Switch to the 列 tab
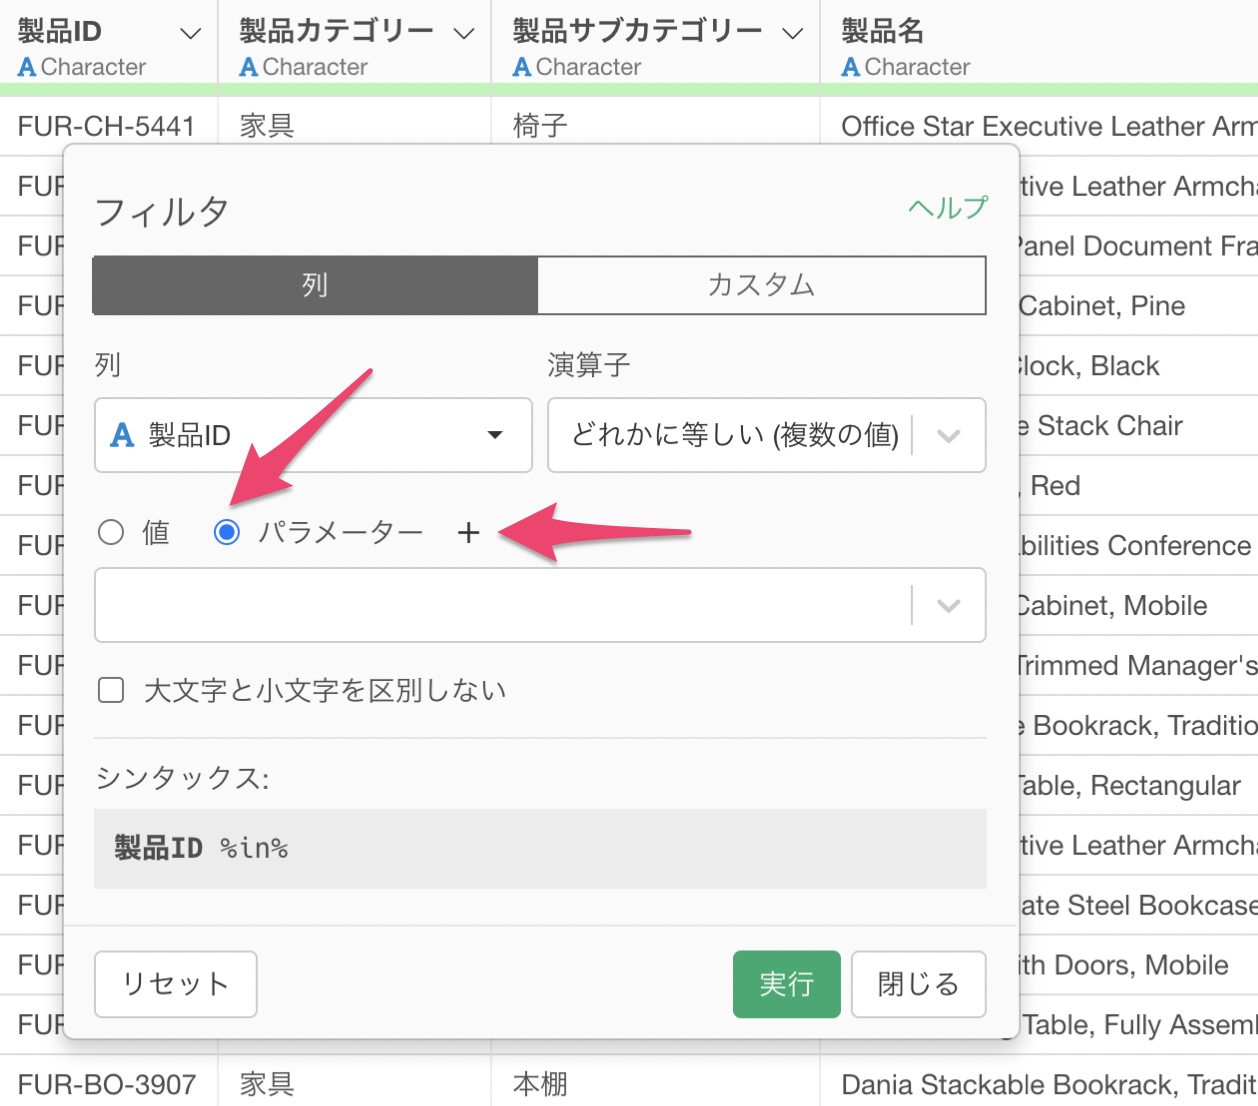This screenshot has width=1258, height=1106. (x=315, y=286)
